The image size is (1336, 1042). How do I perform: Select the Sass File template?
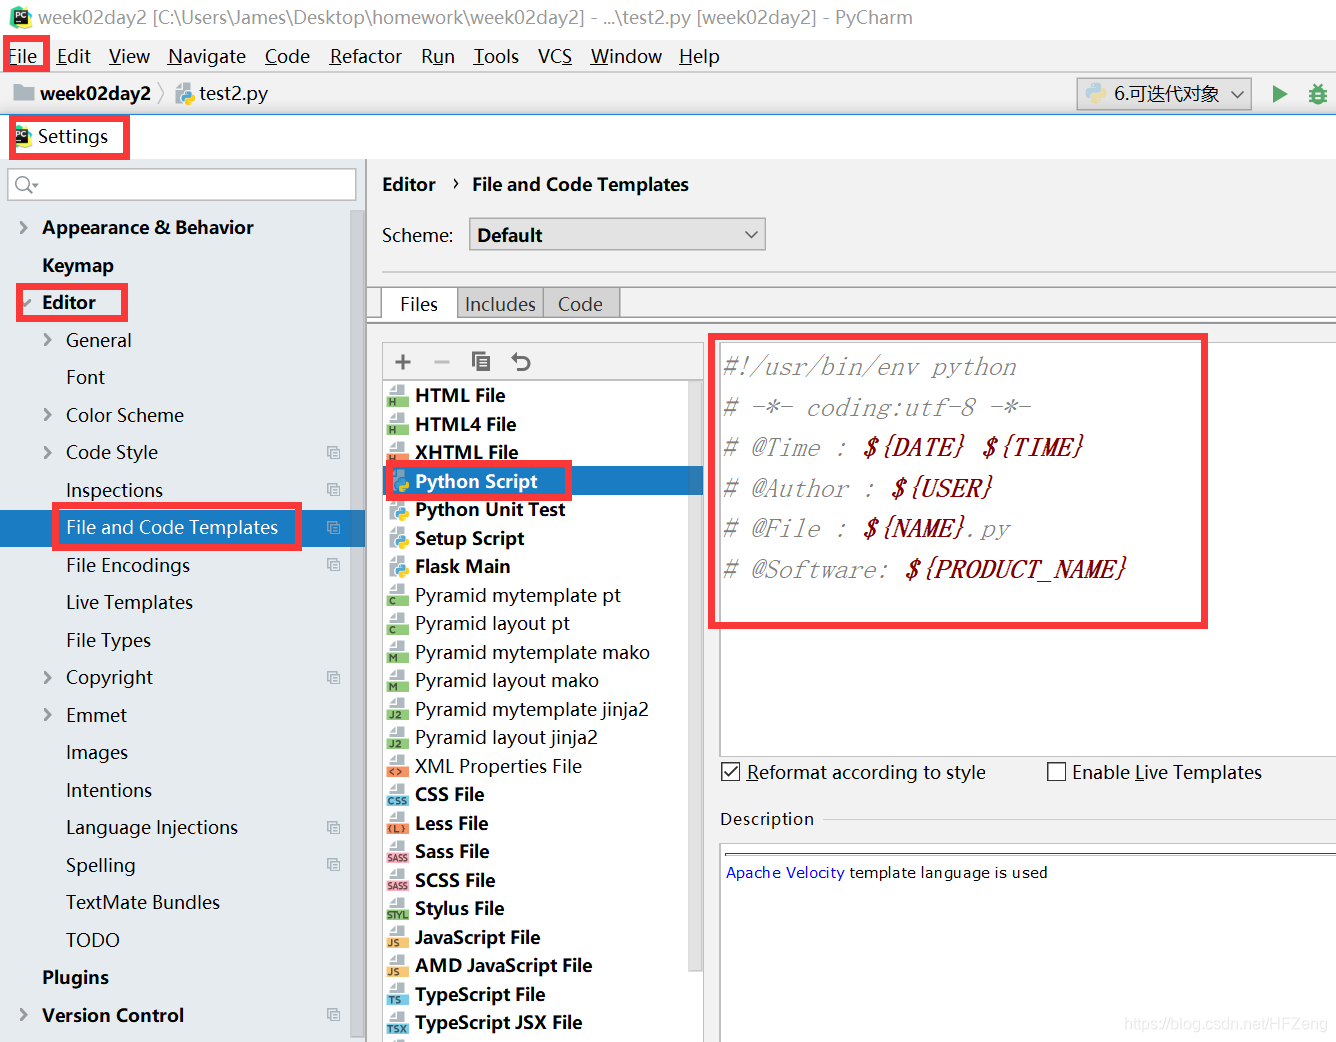pos(452,852)
